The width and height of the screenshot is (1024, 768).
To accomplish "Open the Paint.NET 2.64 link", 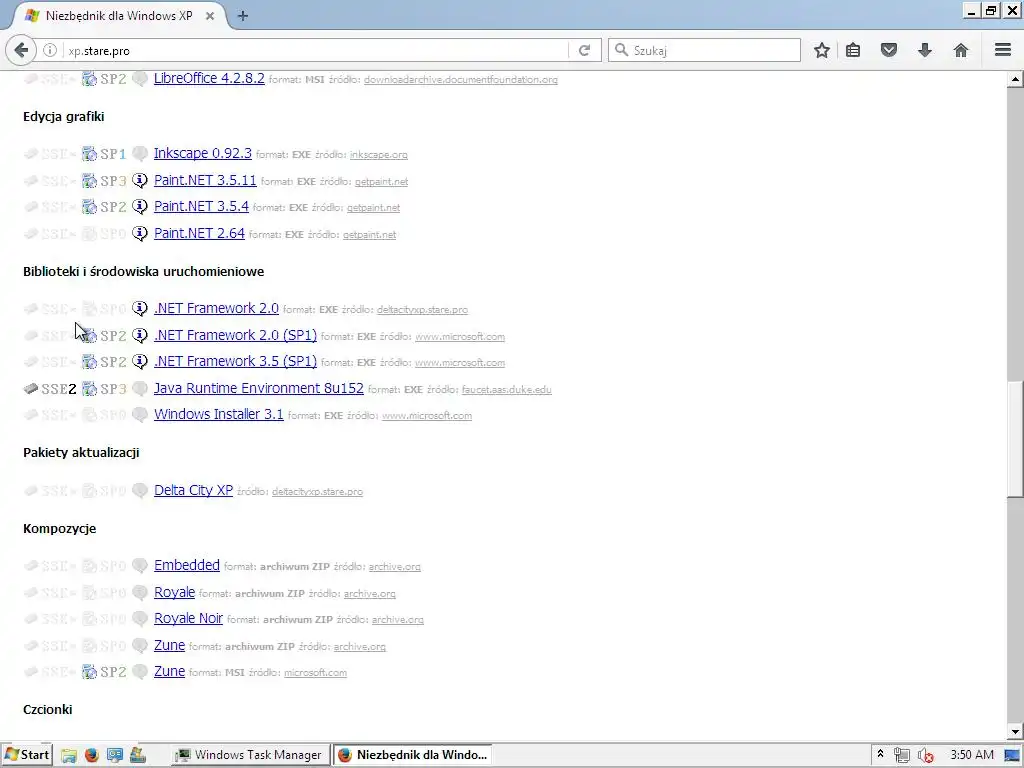I will (199, 233).
